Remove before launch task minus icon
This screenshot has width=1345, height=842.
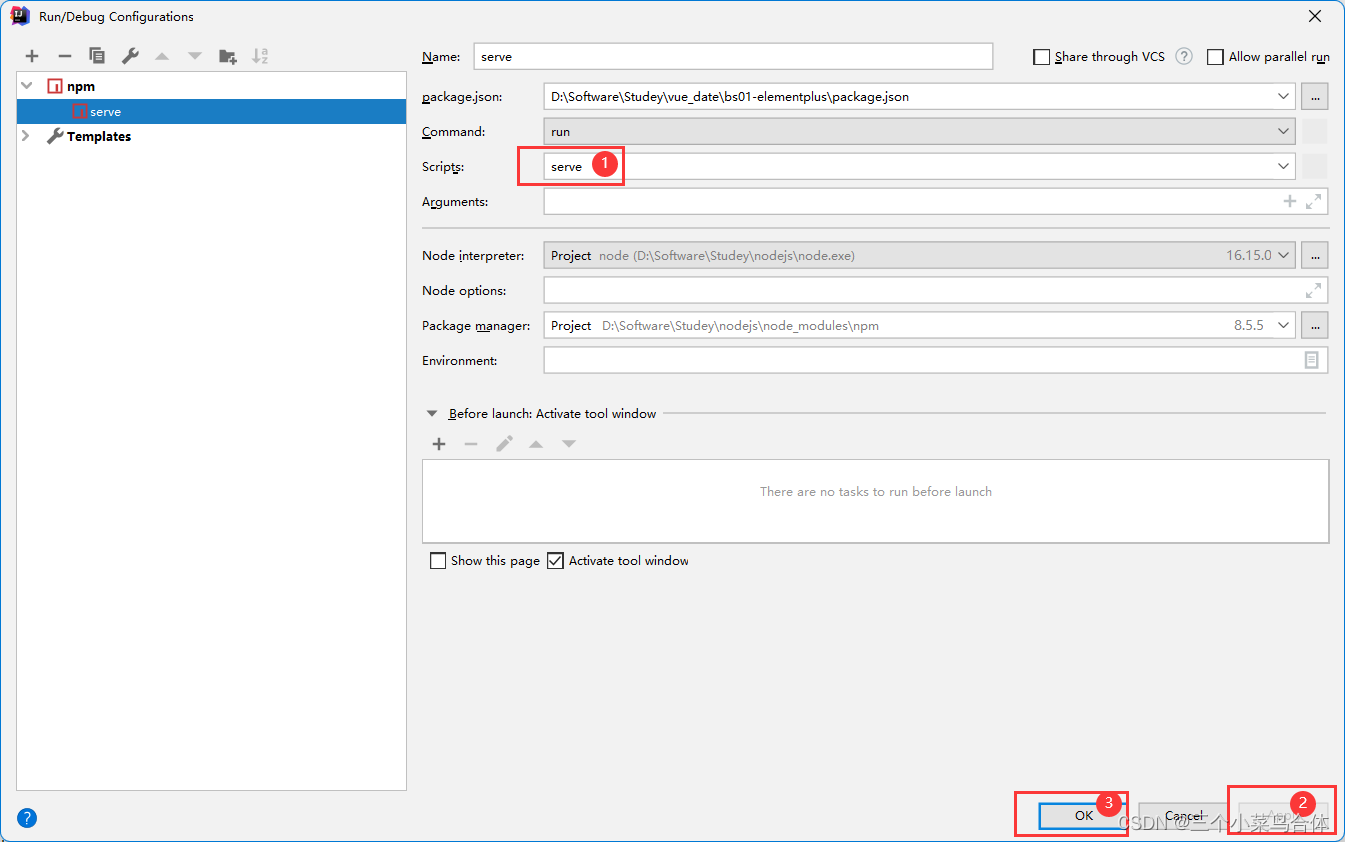(x=471, y=444)
